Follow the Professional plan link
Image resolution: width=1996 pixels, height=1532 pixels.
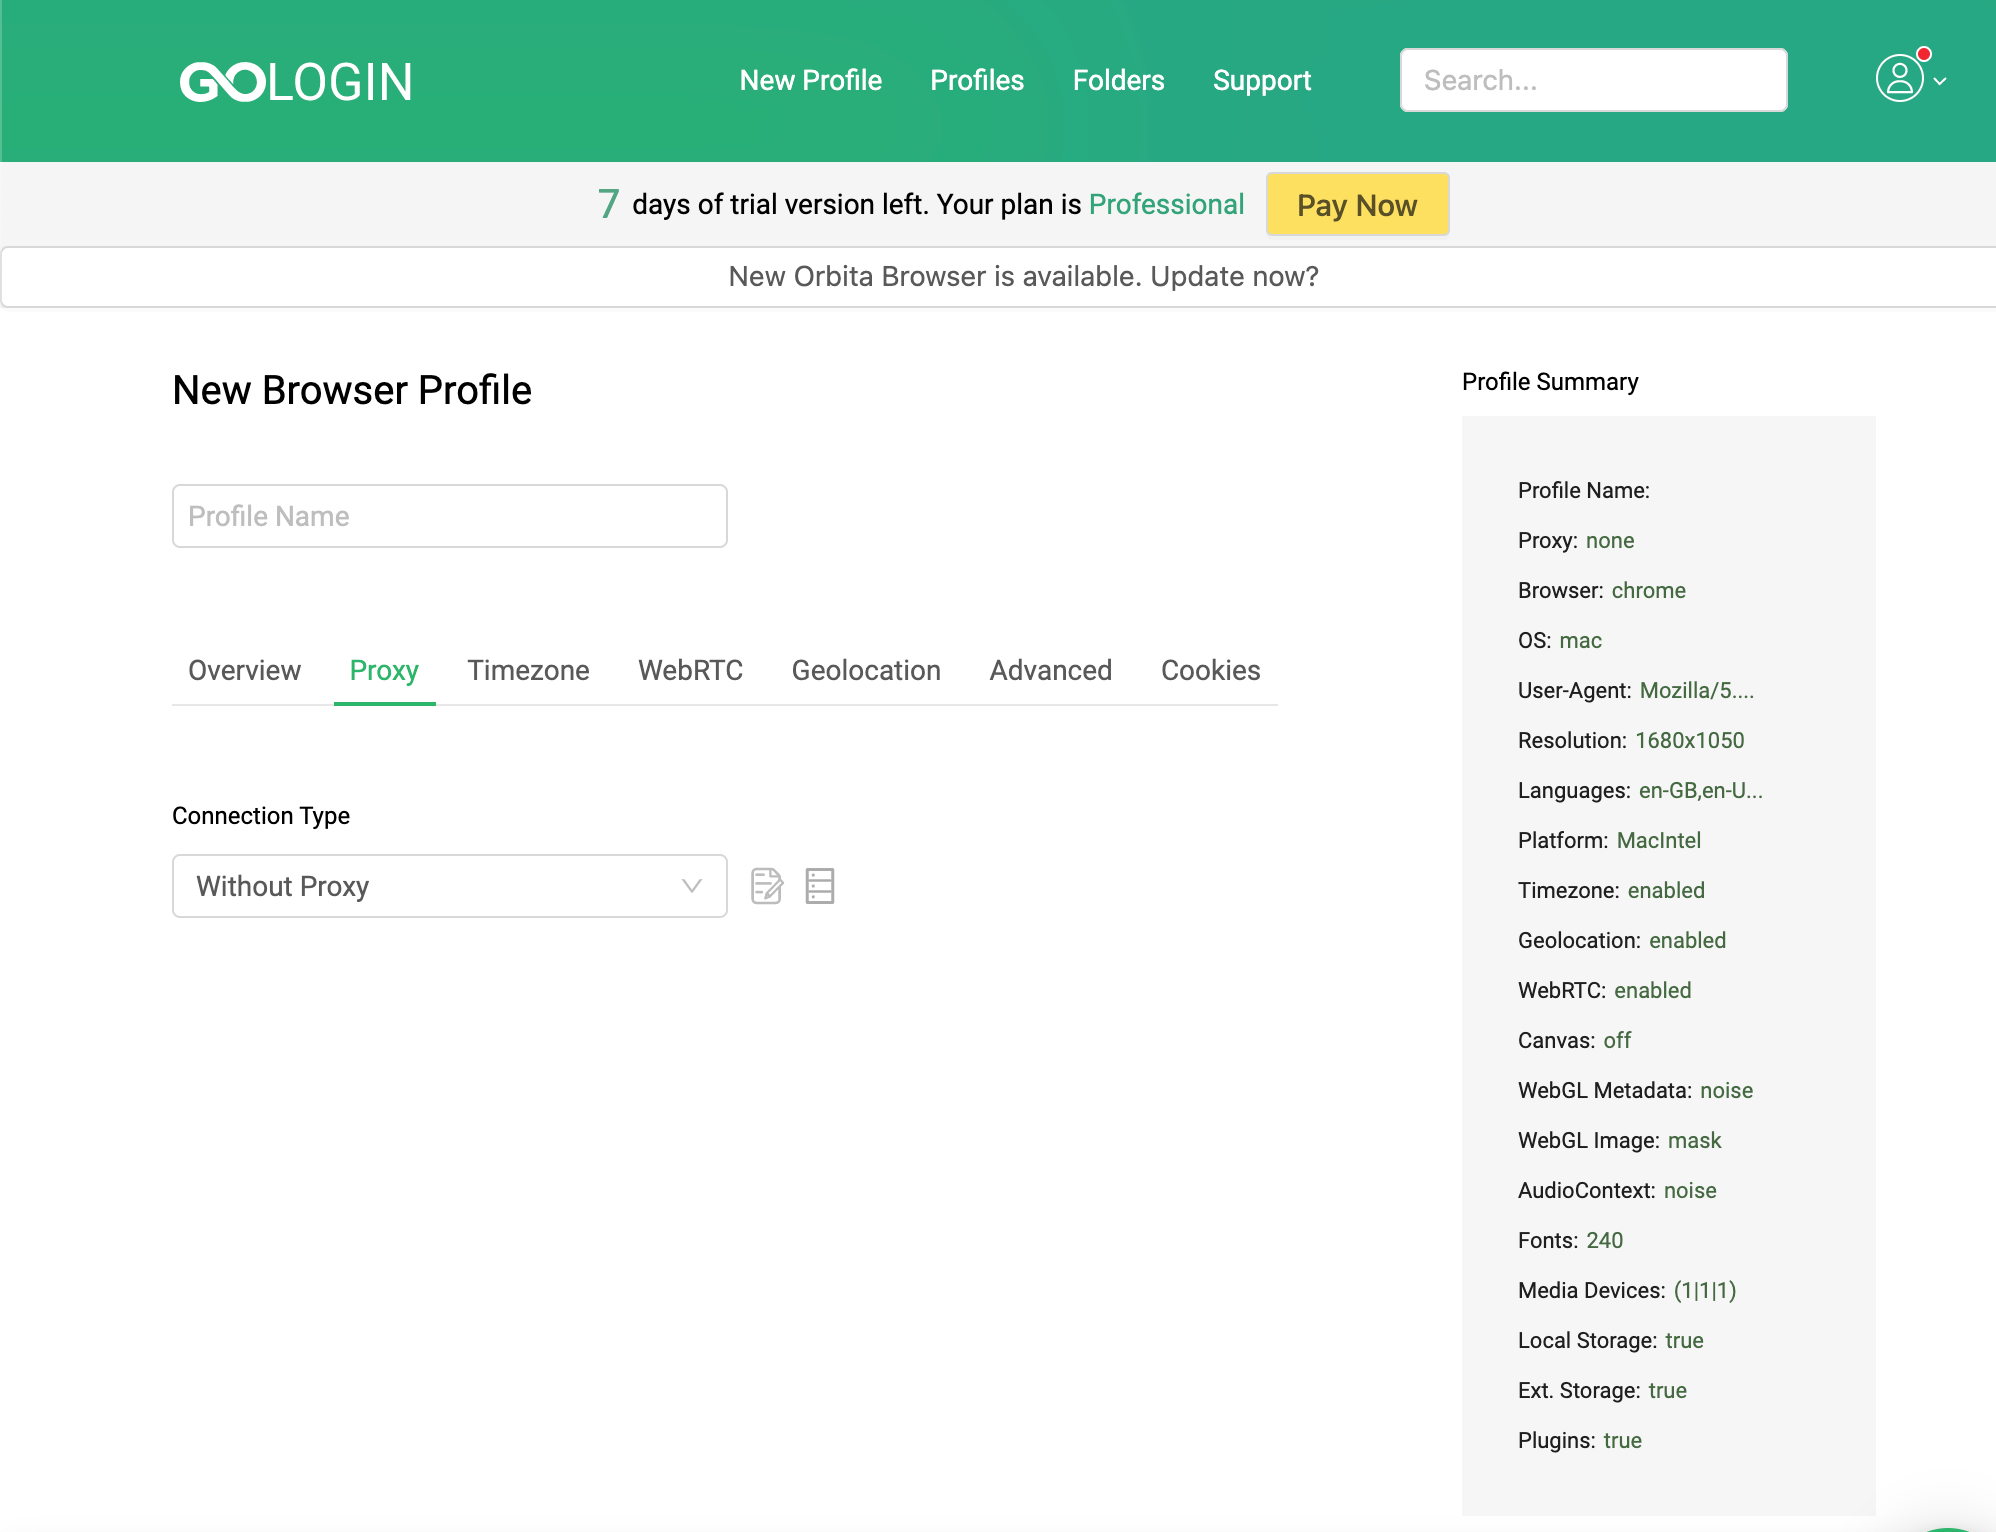(x=1166, y=204)
